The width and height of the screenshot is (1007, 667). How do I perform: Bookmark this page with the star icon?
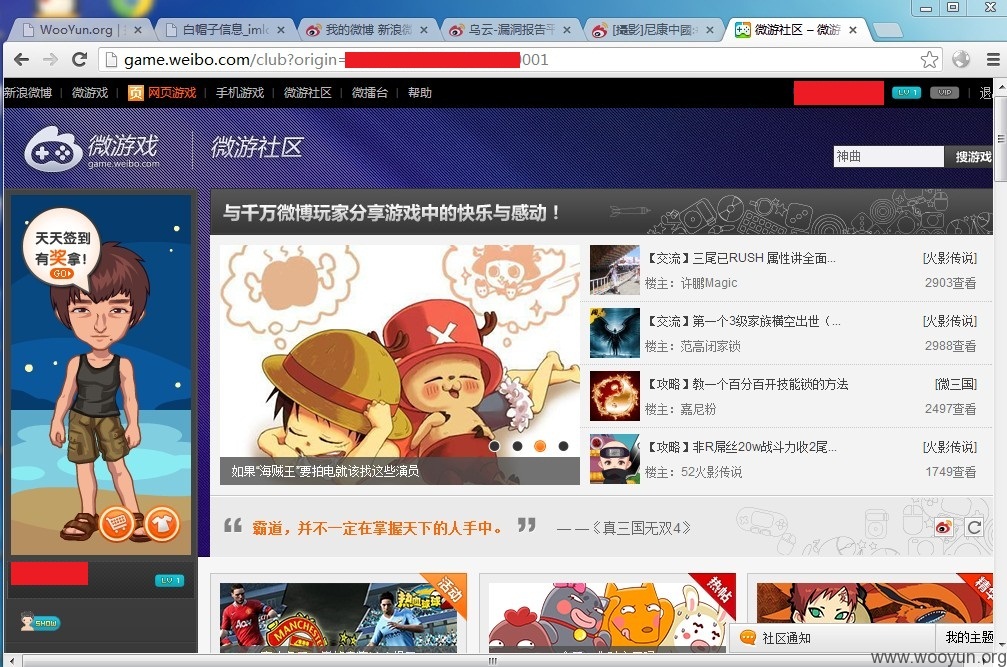(929, 60)
